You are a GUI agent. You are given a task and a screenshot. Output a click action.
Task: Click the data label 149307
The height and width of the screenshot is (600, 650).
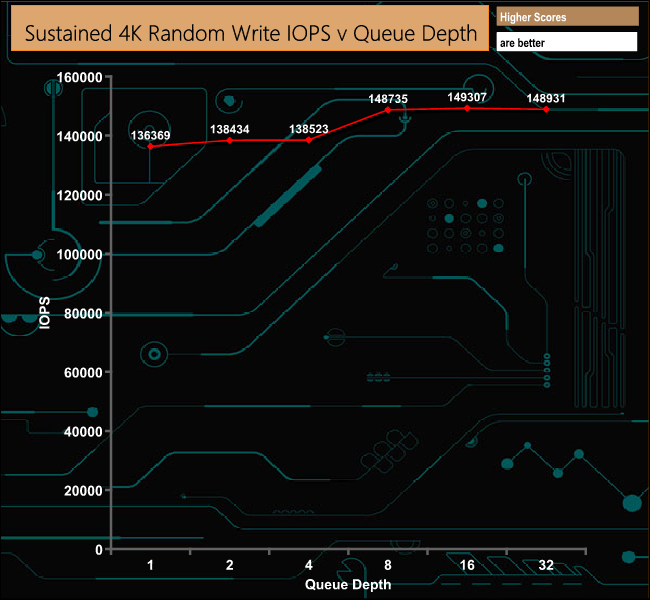[x=467, y=97]
